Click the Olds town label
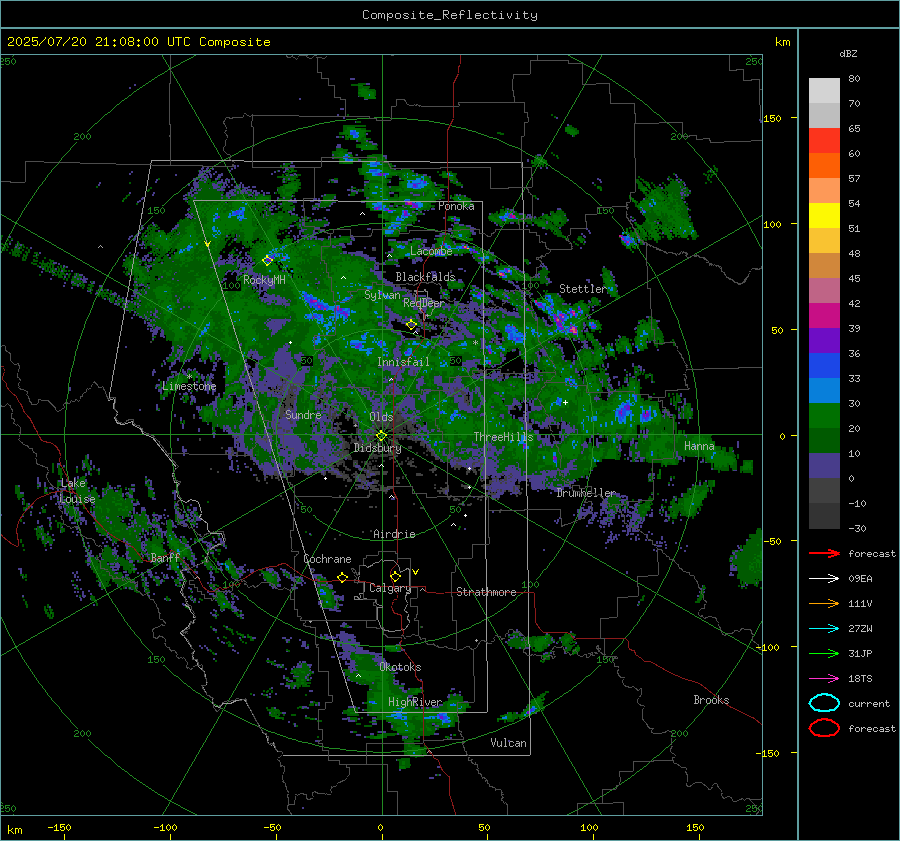900x841 pixels. [381, 417]
